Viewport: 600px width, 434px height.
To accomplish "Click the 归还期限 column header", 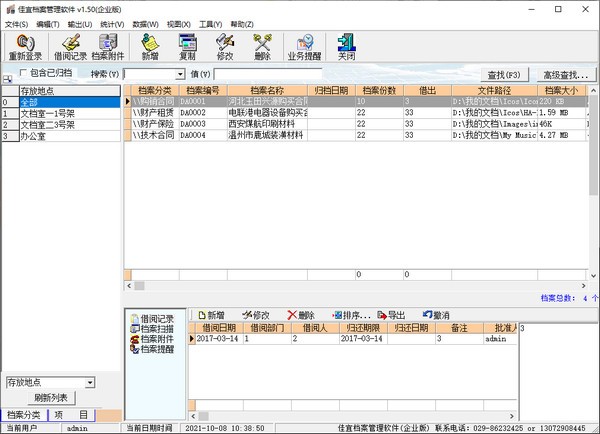I will [x=363, y=328].
